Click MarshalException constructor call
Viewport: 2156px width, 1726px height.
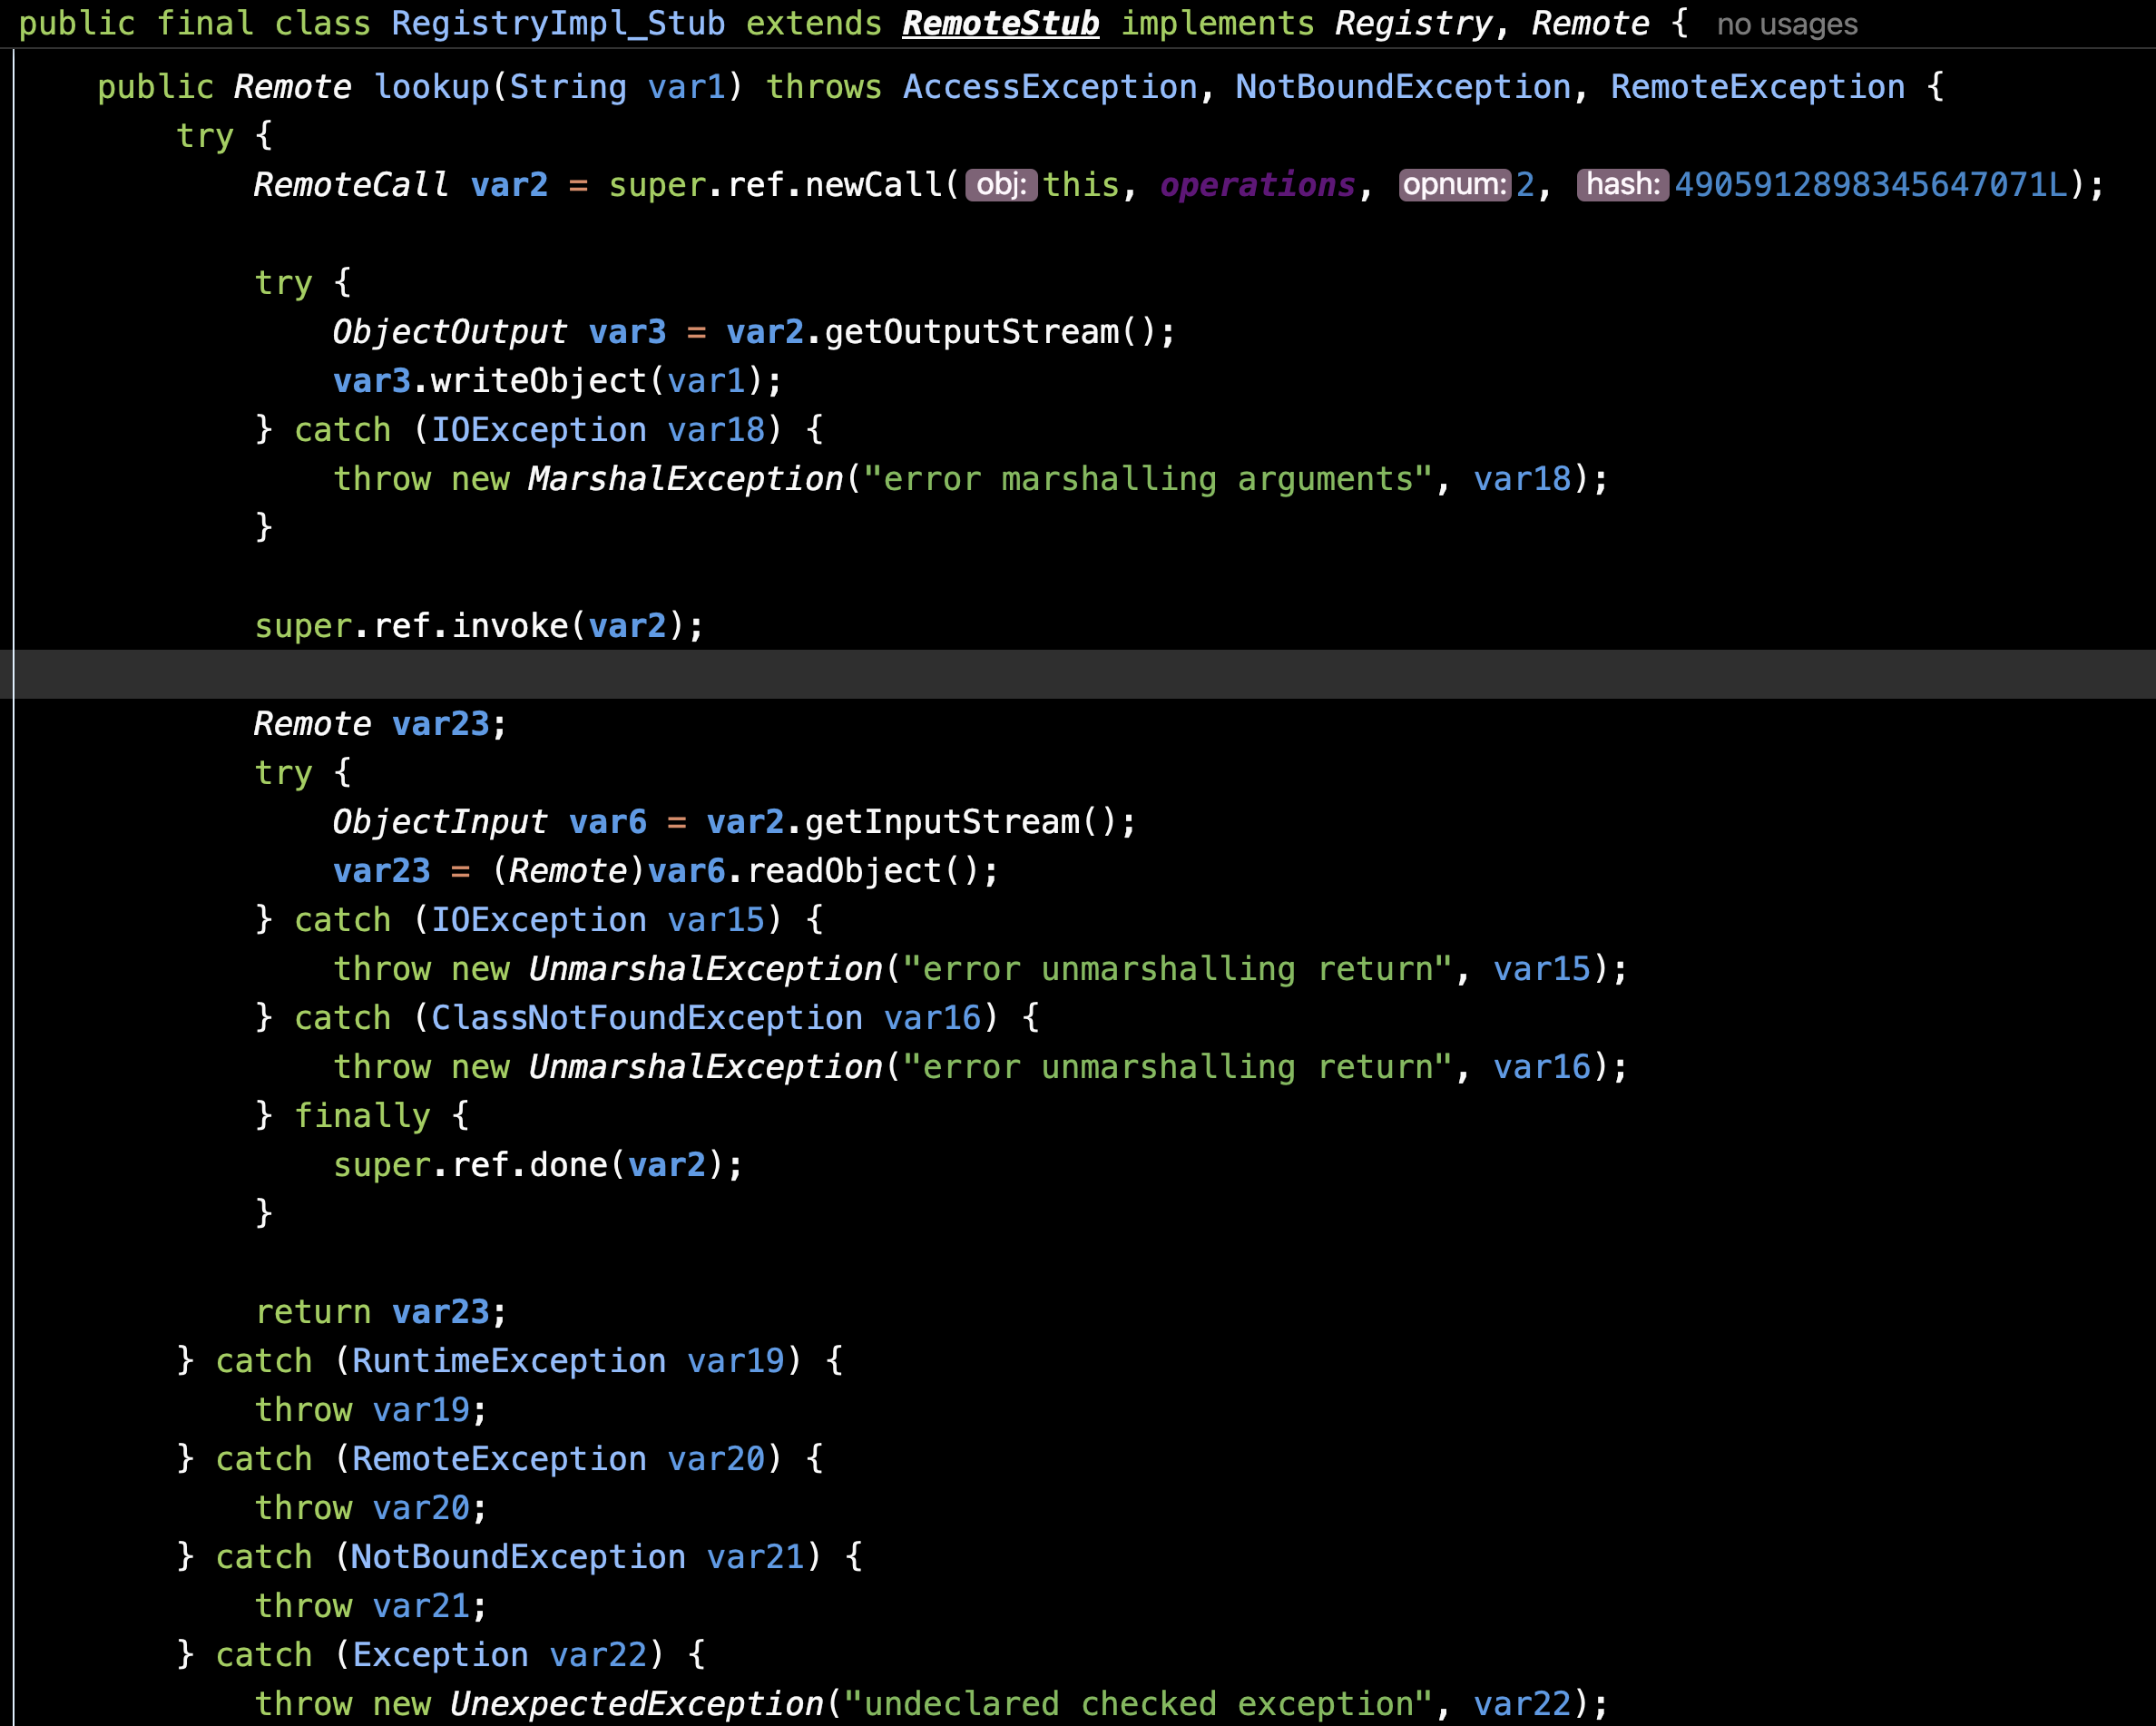click(x=685, y=479)
